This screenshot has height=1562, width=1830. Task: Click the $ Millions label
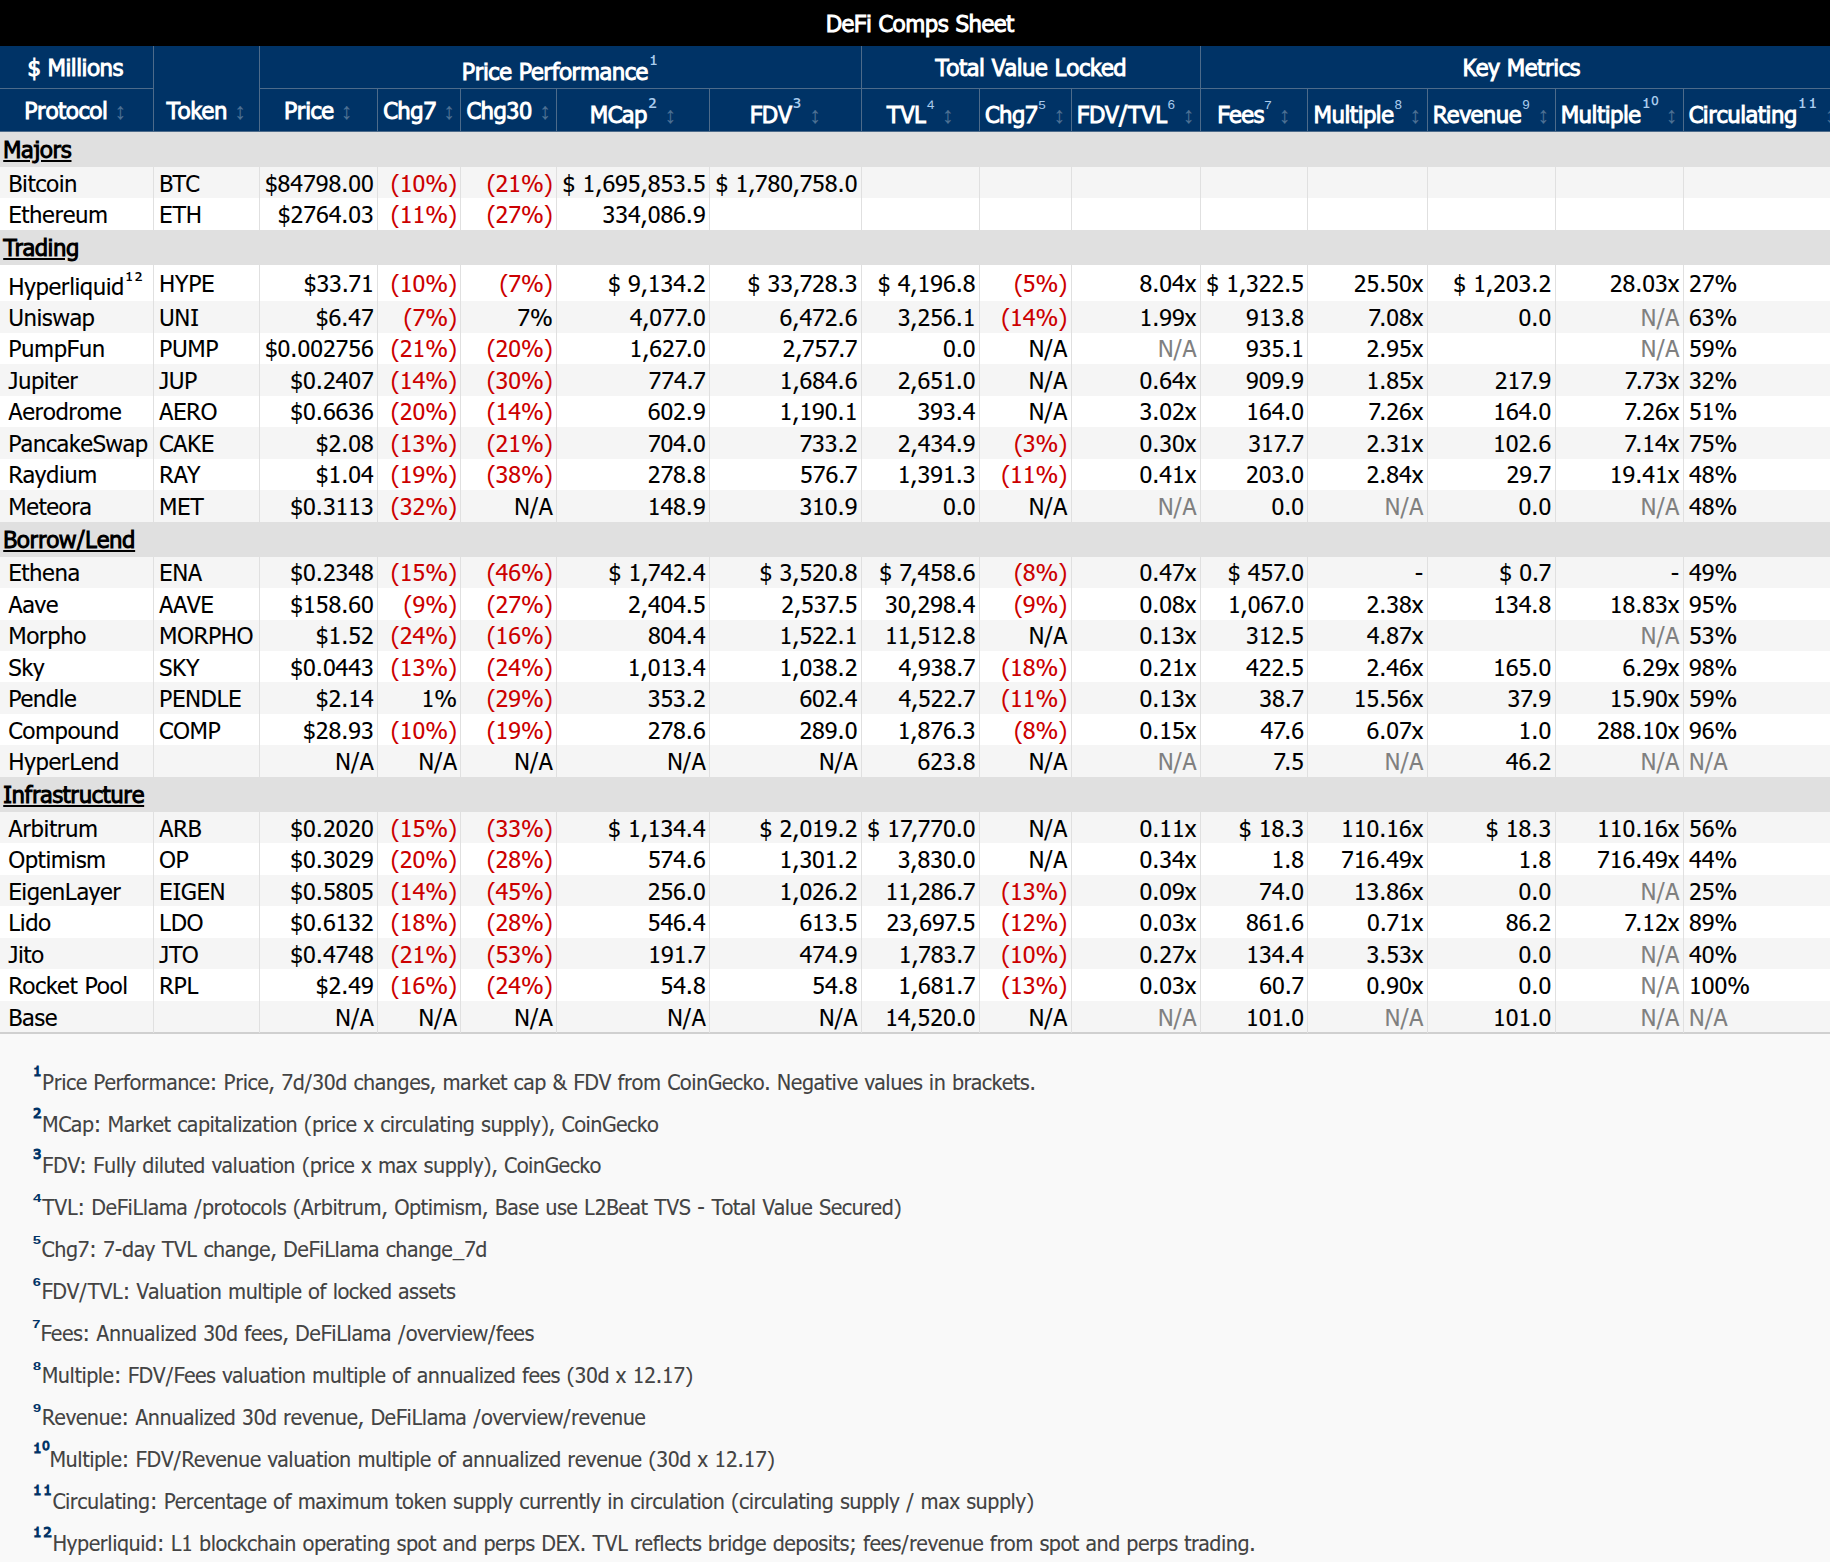(76, 68)
